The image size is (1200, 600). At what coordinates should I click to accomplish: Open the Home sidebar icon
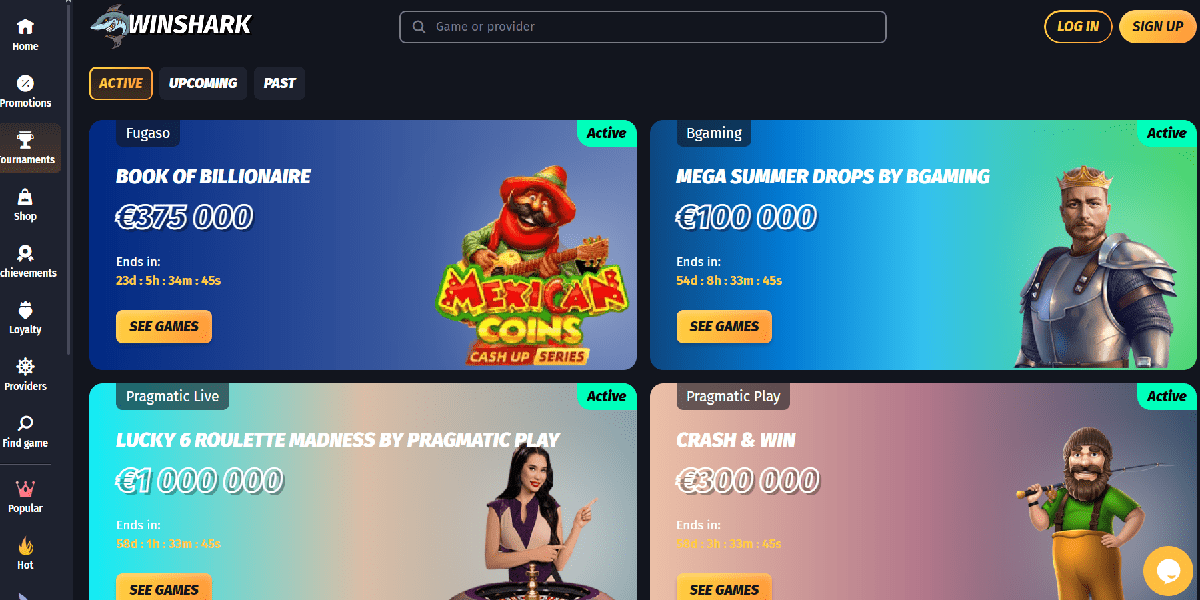25,27
